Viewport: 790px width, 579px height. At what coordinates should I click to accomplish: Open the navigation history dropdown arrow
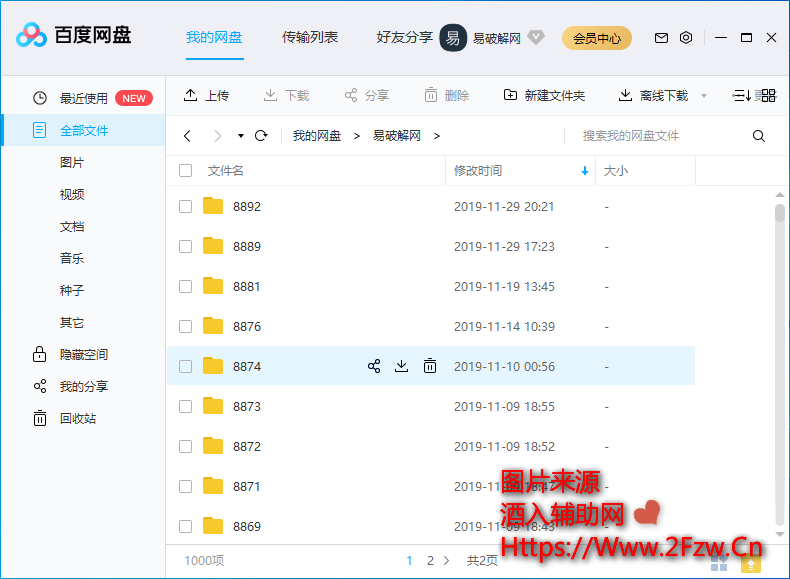coord(241,136)
